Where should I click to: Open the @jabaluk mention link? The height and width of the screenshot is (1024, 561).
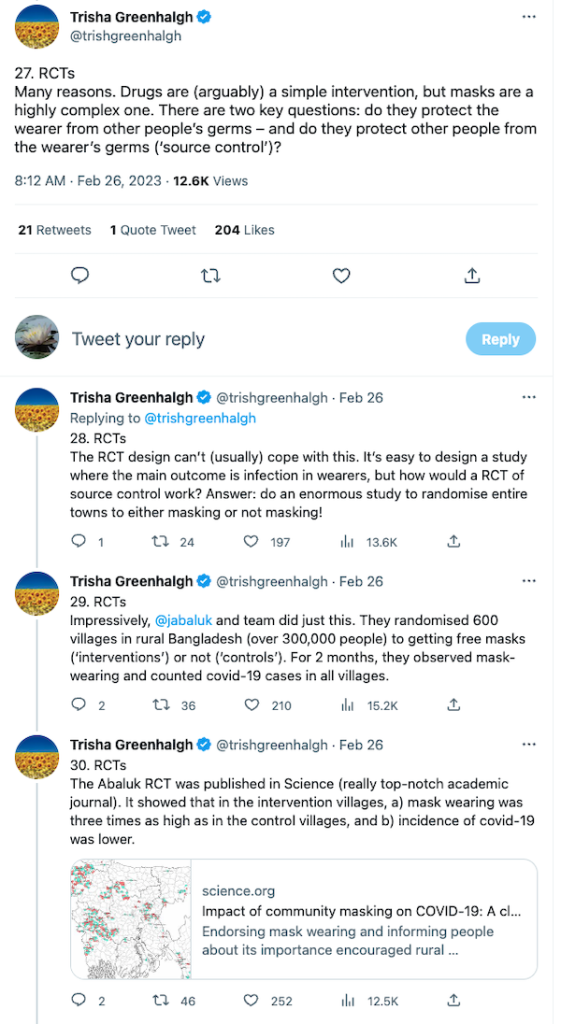tap(182, 619)
